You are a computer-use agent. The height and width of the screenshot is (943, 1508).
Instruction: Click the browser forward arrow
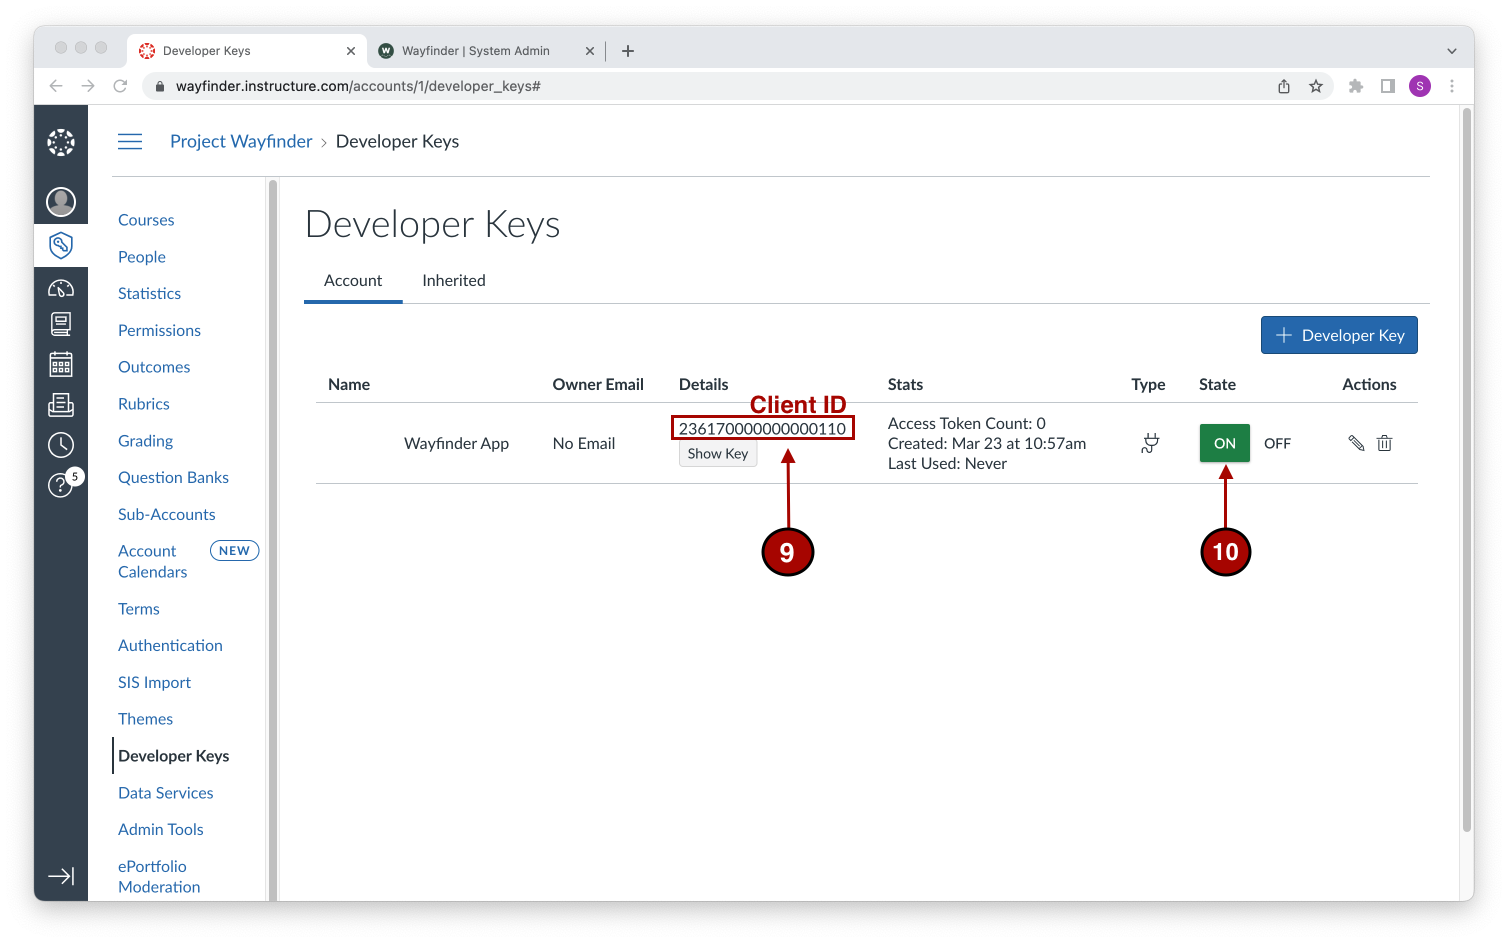(x=88, y=86)
